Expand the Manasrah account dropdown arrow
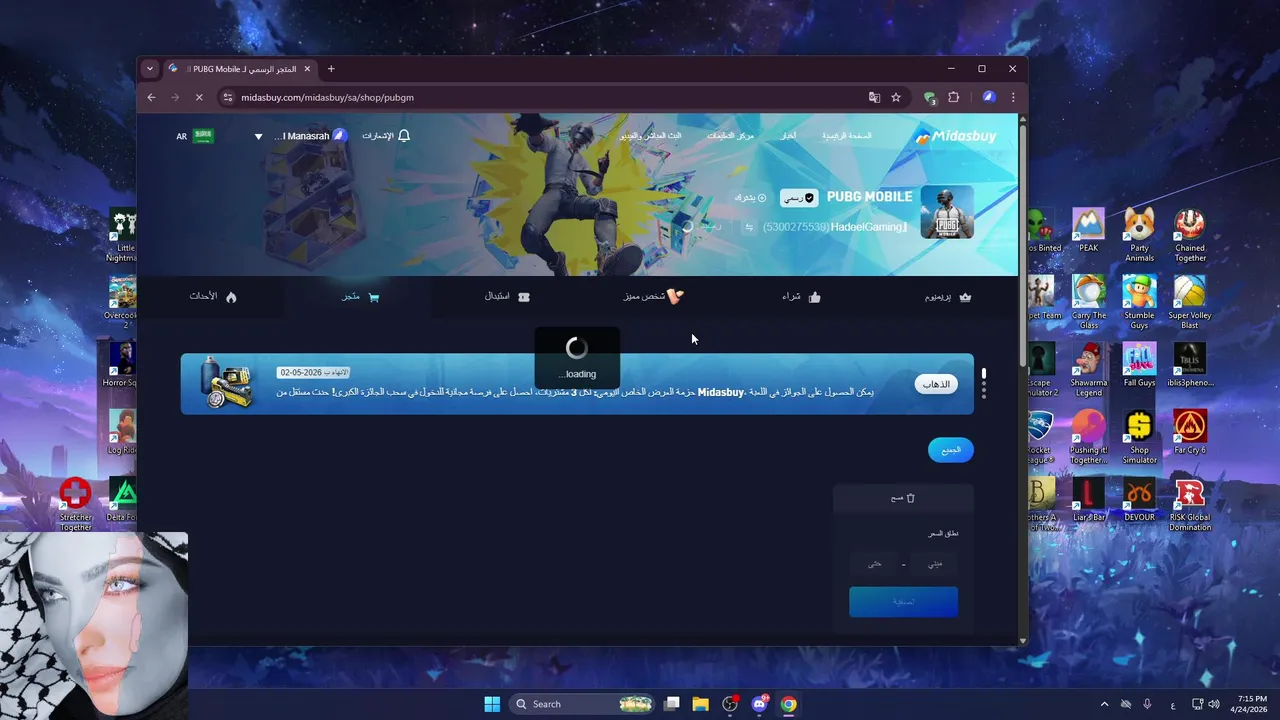The width and height of the screenshot is (1280, 720). [x=258, y=136]
